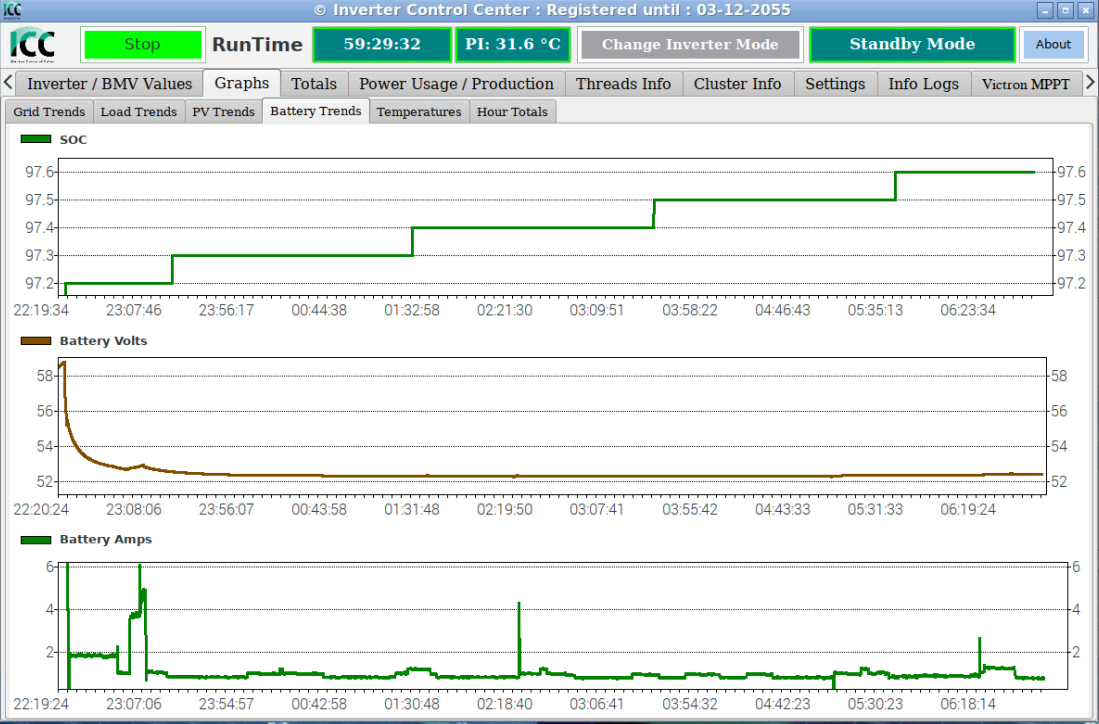Click the green Stop button
1099x724 pixels.
pyautogui.click(x=142, y=45)
